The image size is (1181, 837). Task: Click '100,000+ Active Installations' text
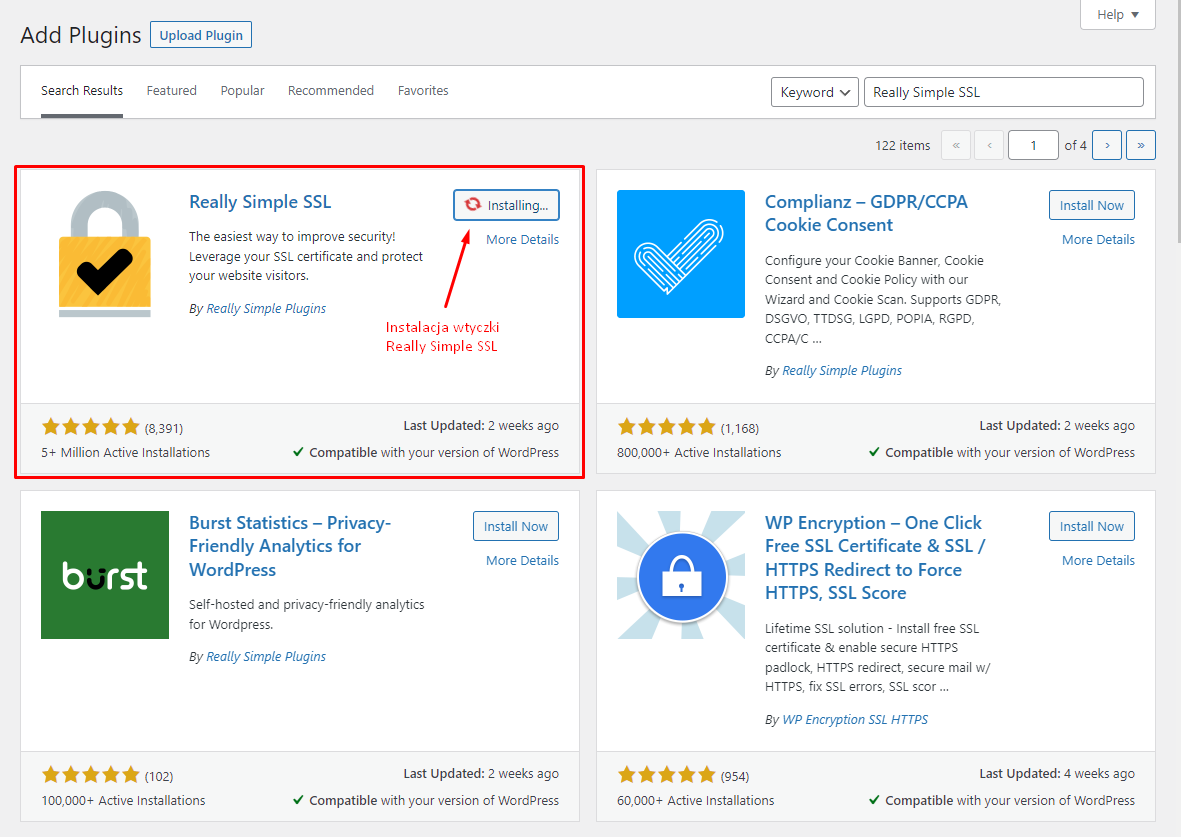(x=124, y=800)
